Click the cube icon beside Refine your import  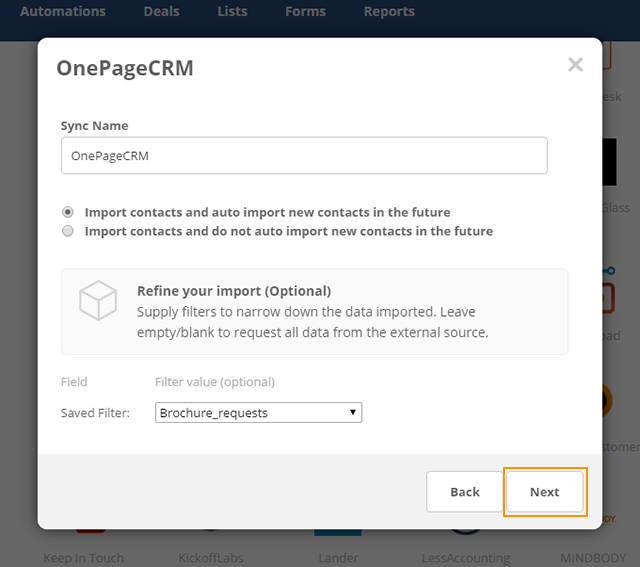[98, 300]
